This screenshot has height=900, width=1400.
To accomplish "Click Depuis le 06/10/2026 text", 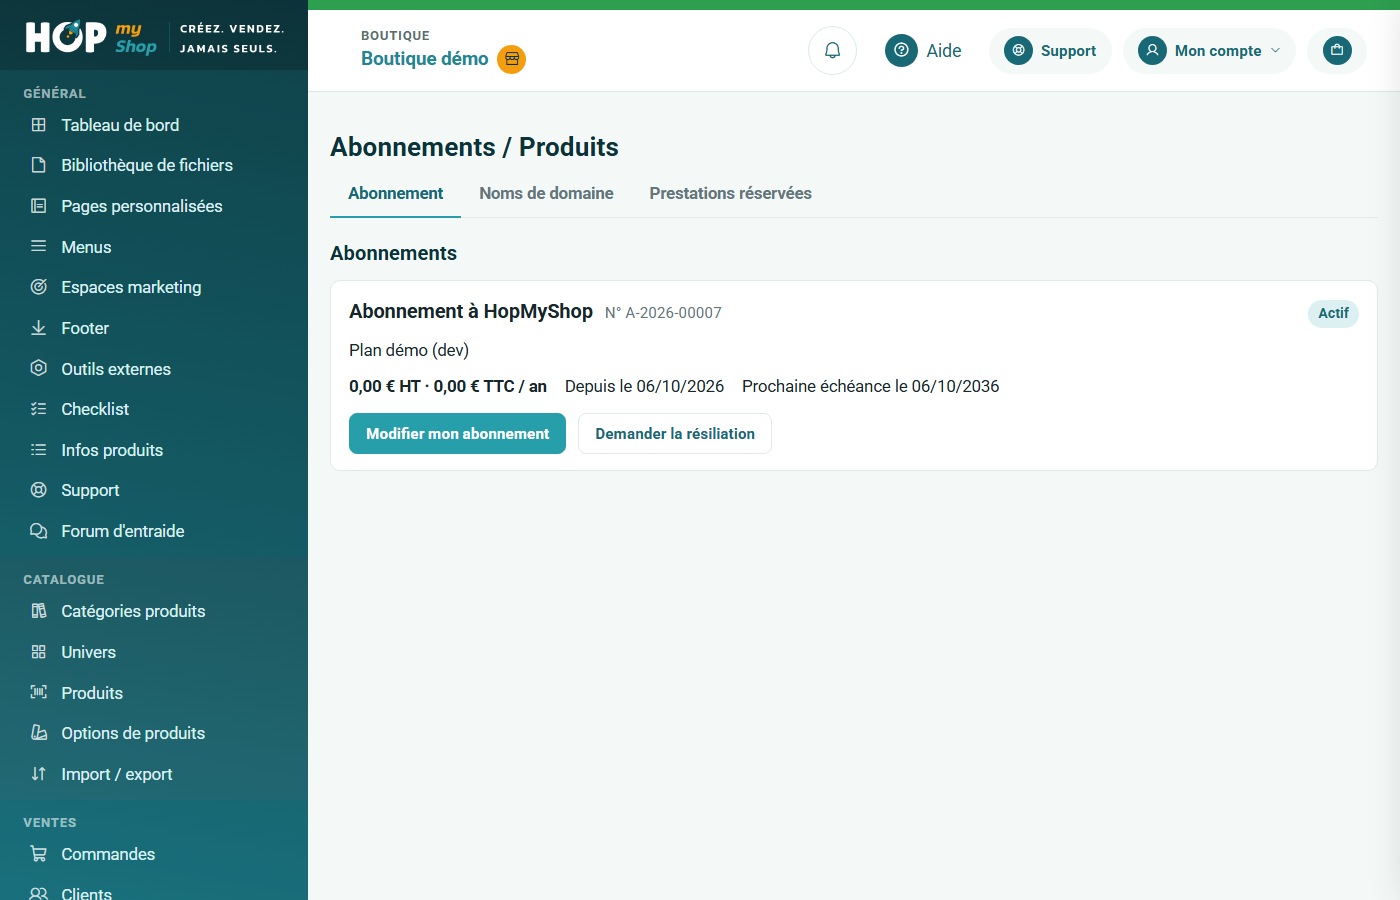I will point(644,386).
